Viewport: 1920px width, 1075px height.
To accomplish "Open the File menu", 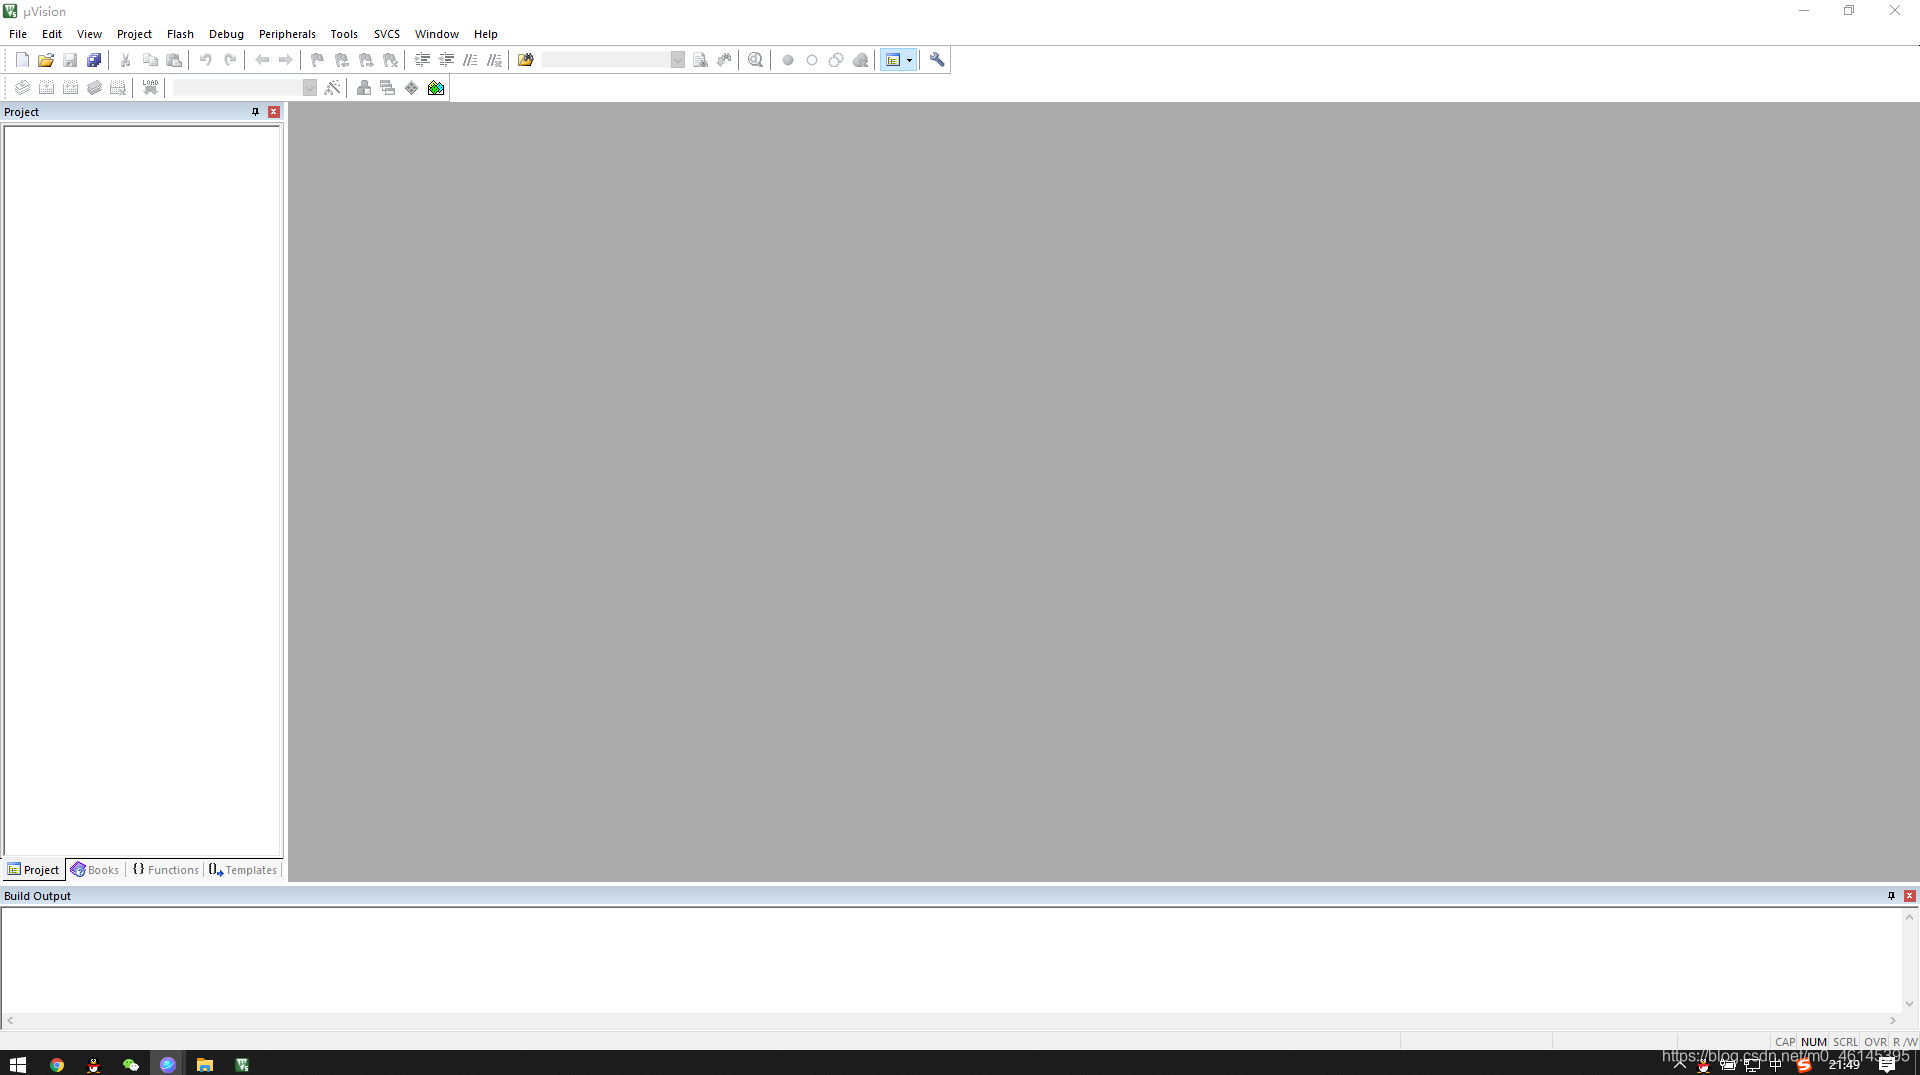I will point(18,34).
